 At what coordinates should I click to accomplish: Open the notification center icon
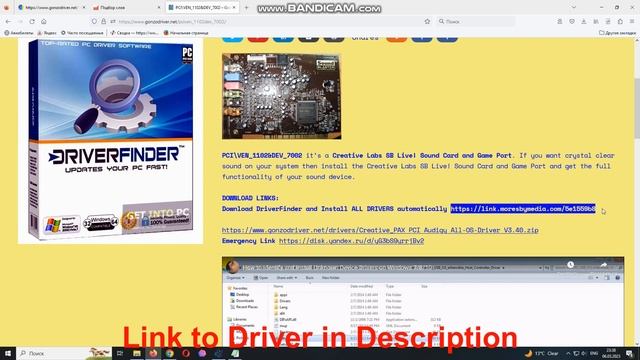click(x=630, y=353)
